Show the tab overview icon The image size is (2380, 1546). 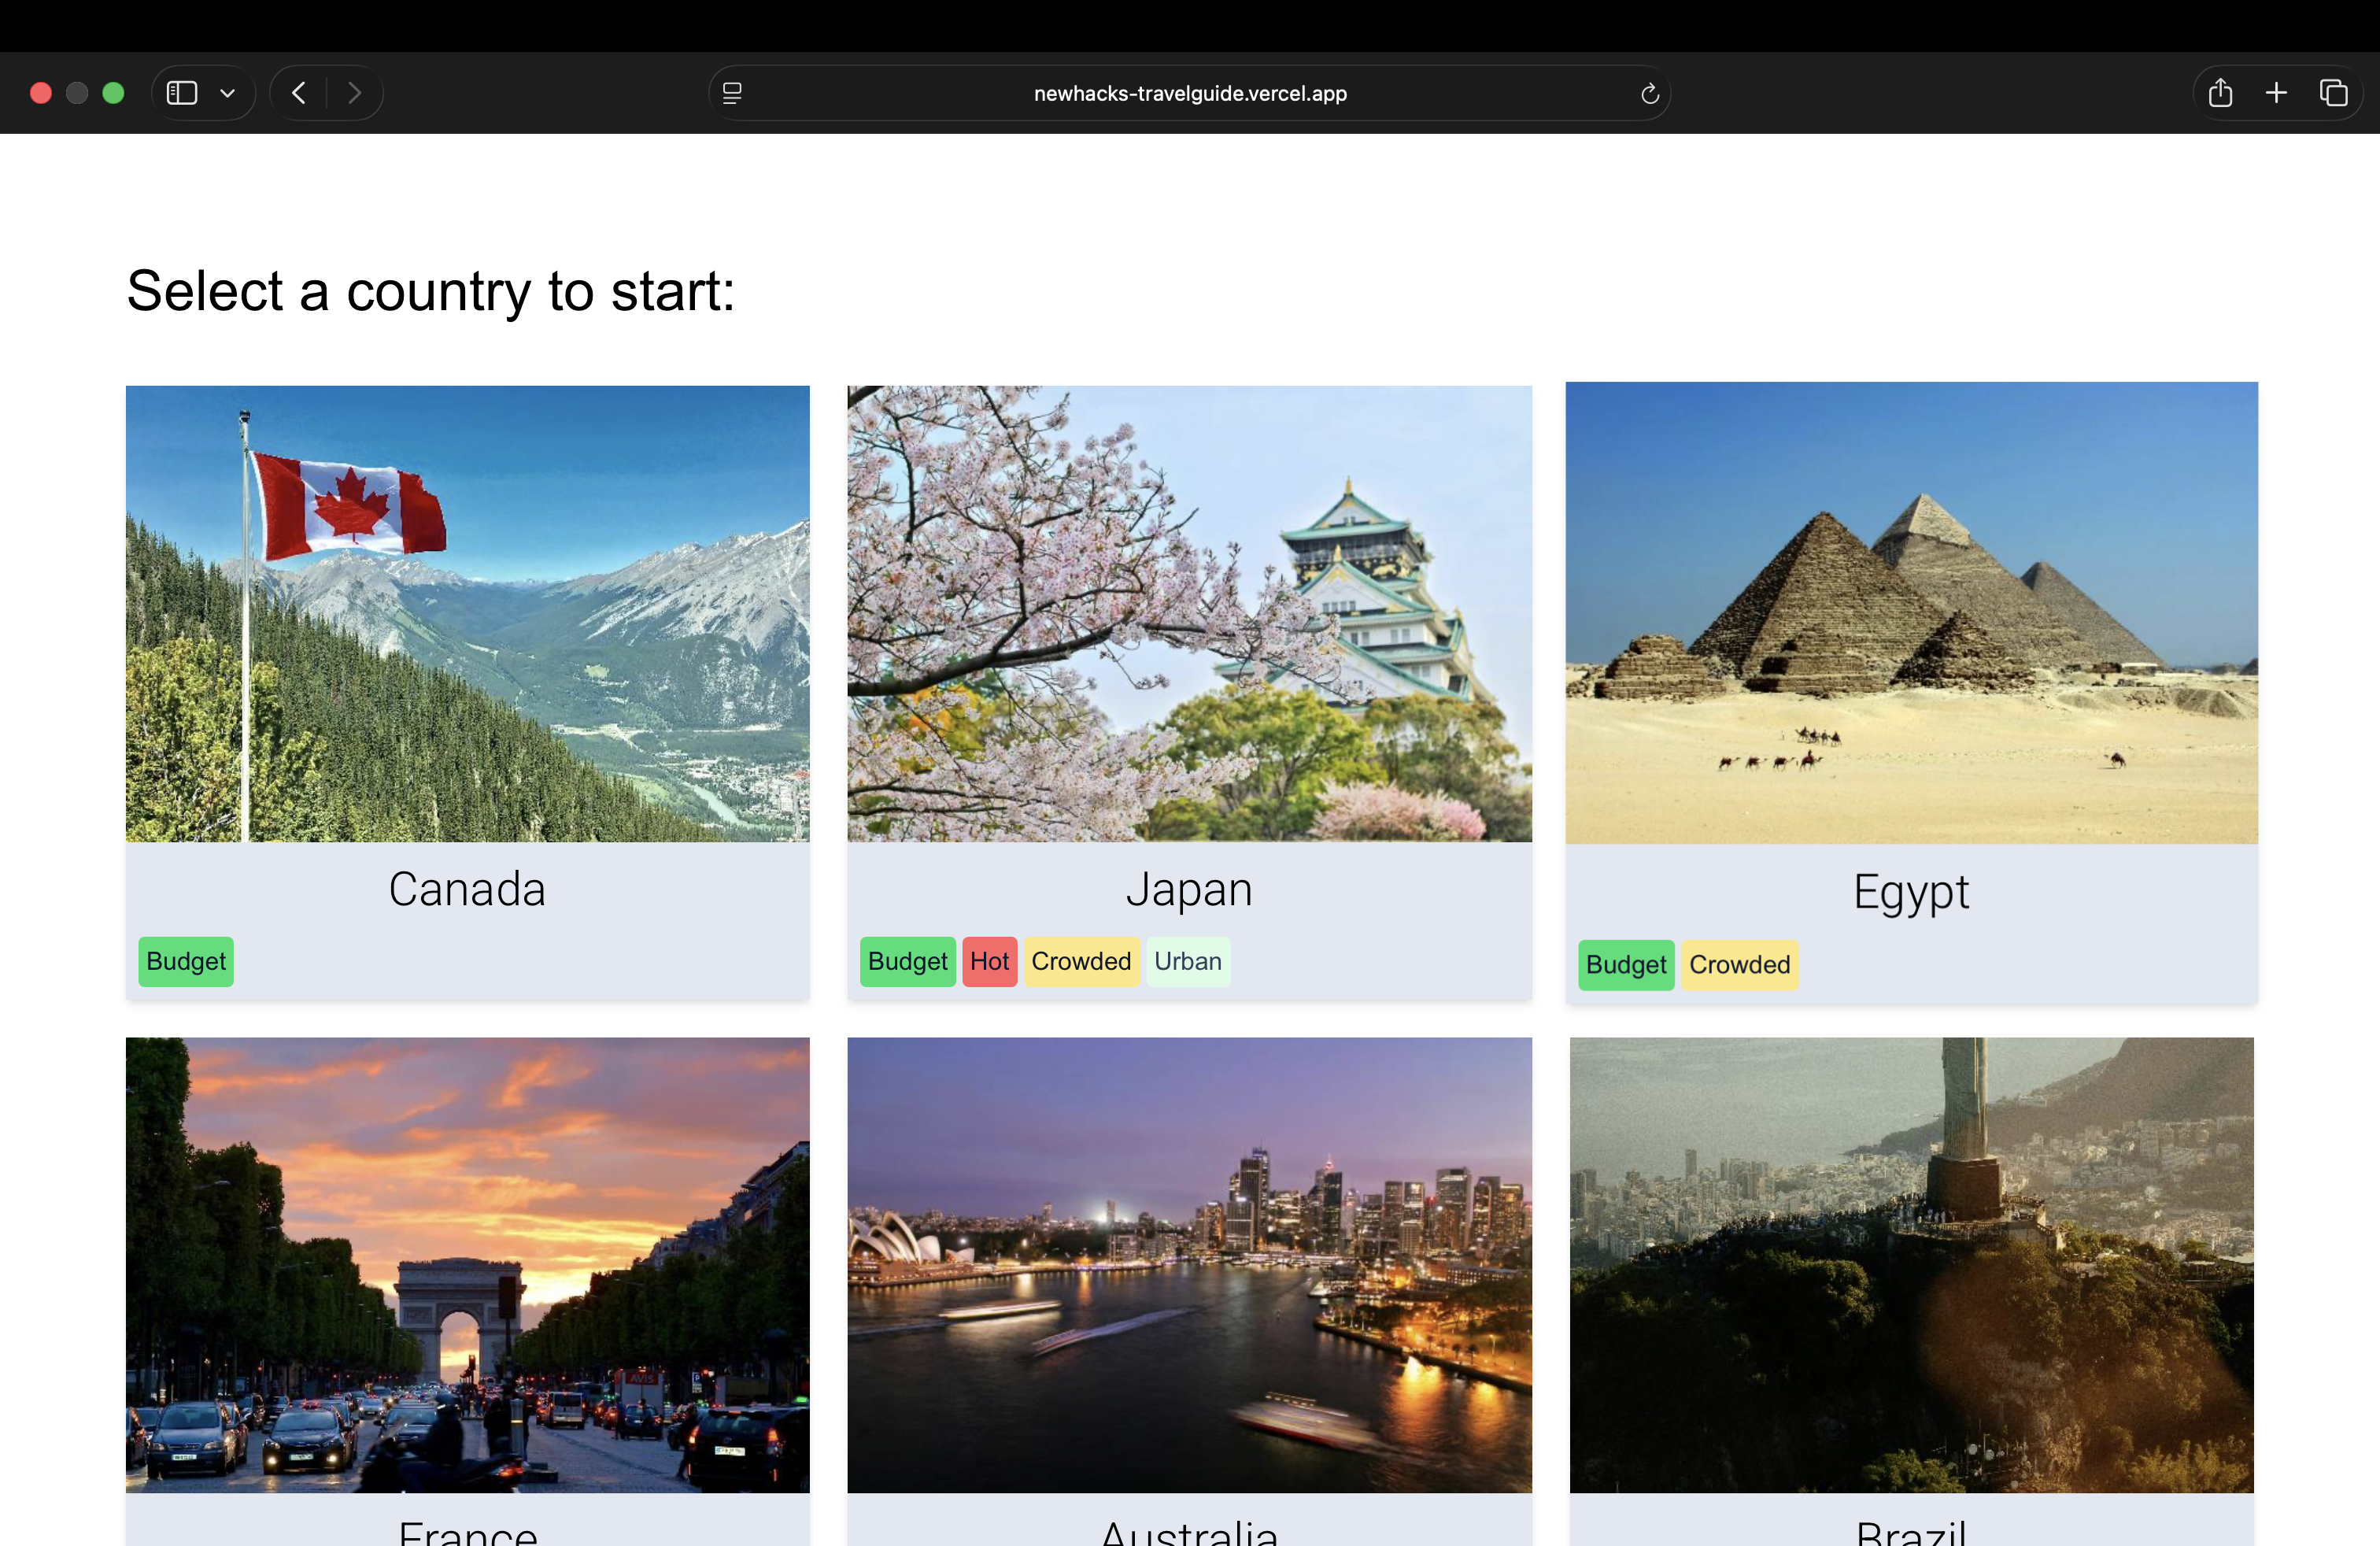point(2333,93)
